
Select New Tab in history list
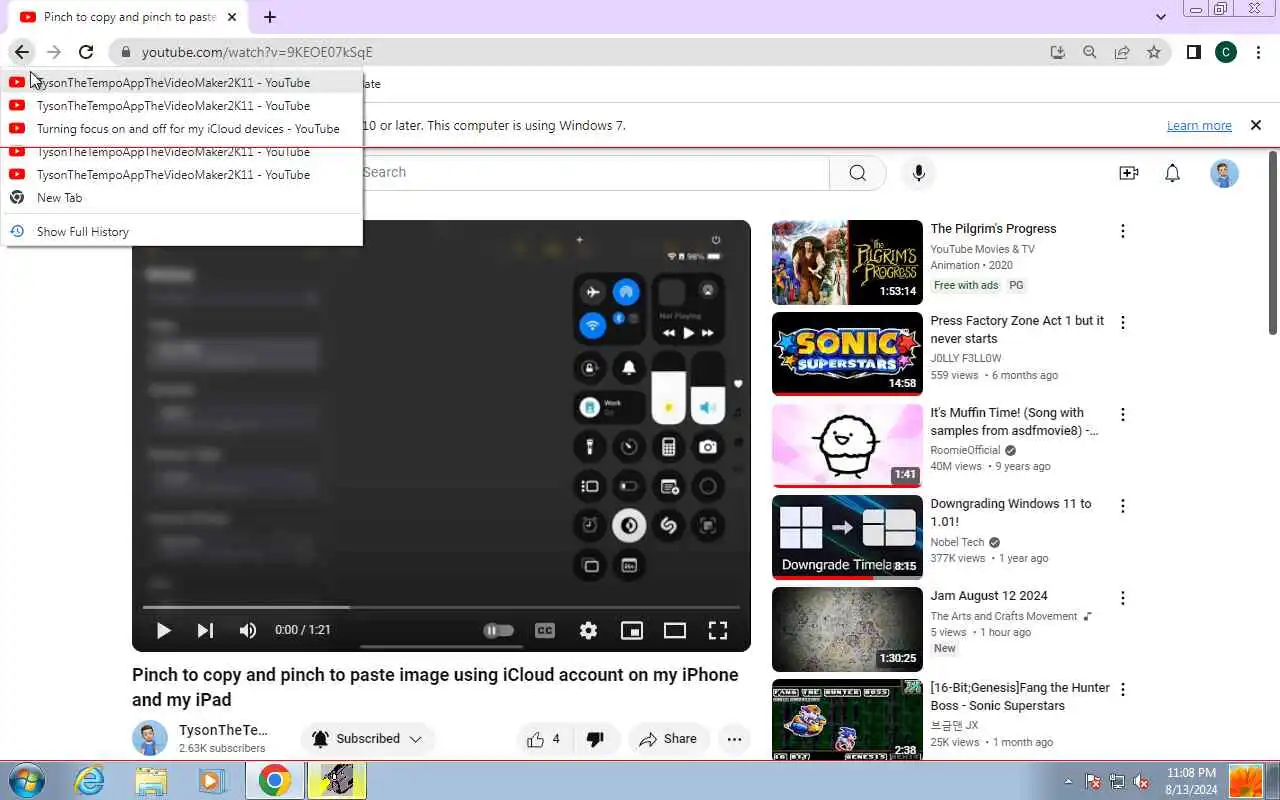tap(182, 197)
